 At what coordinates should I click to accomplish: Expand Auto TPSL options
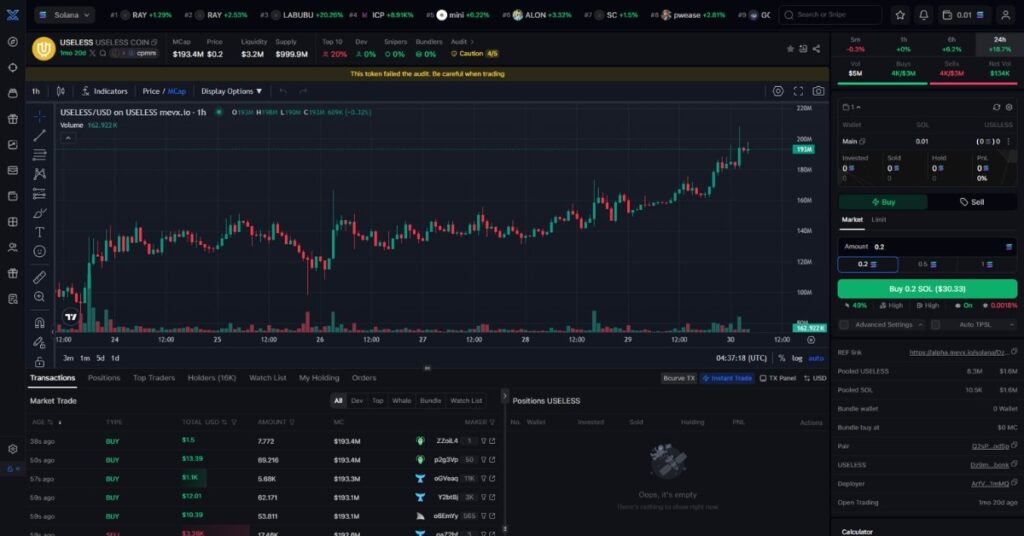click(x=1012, y=324)
